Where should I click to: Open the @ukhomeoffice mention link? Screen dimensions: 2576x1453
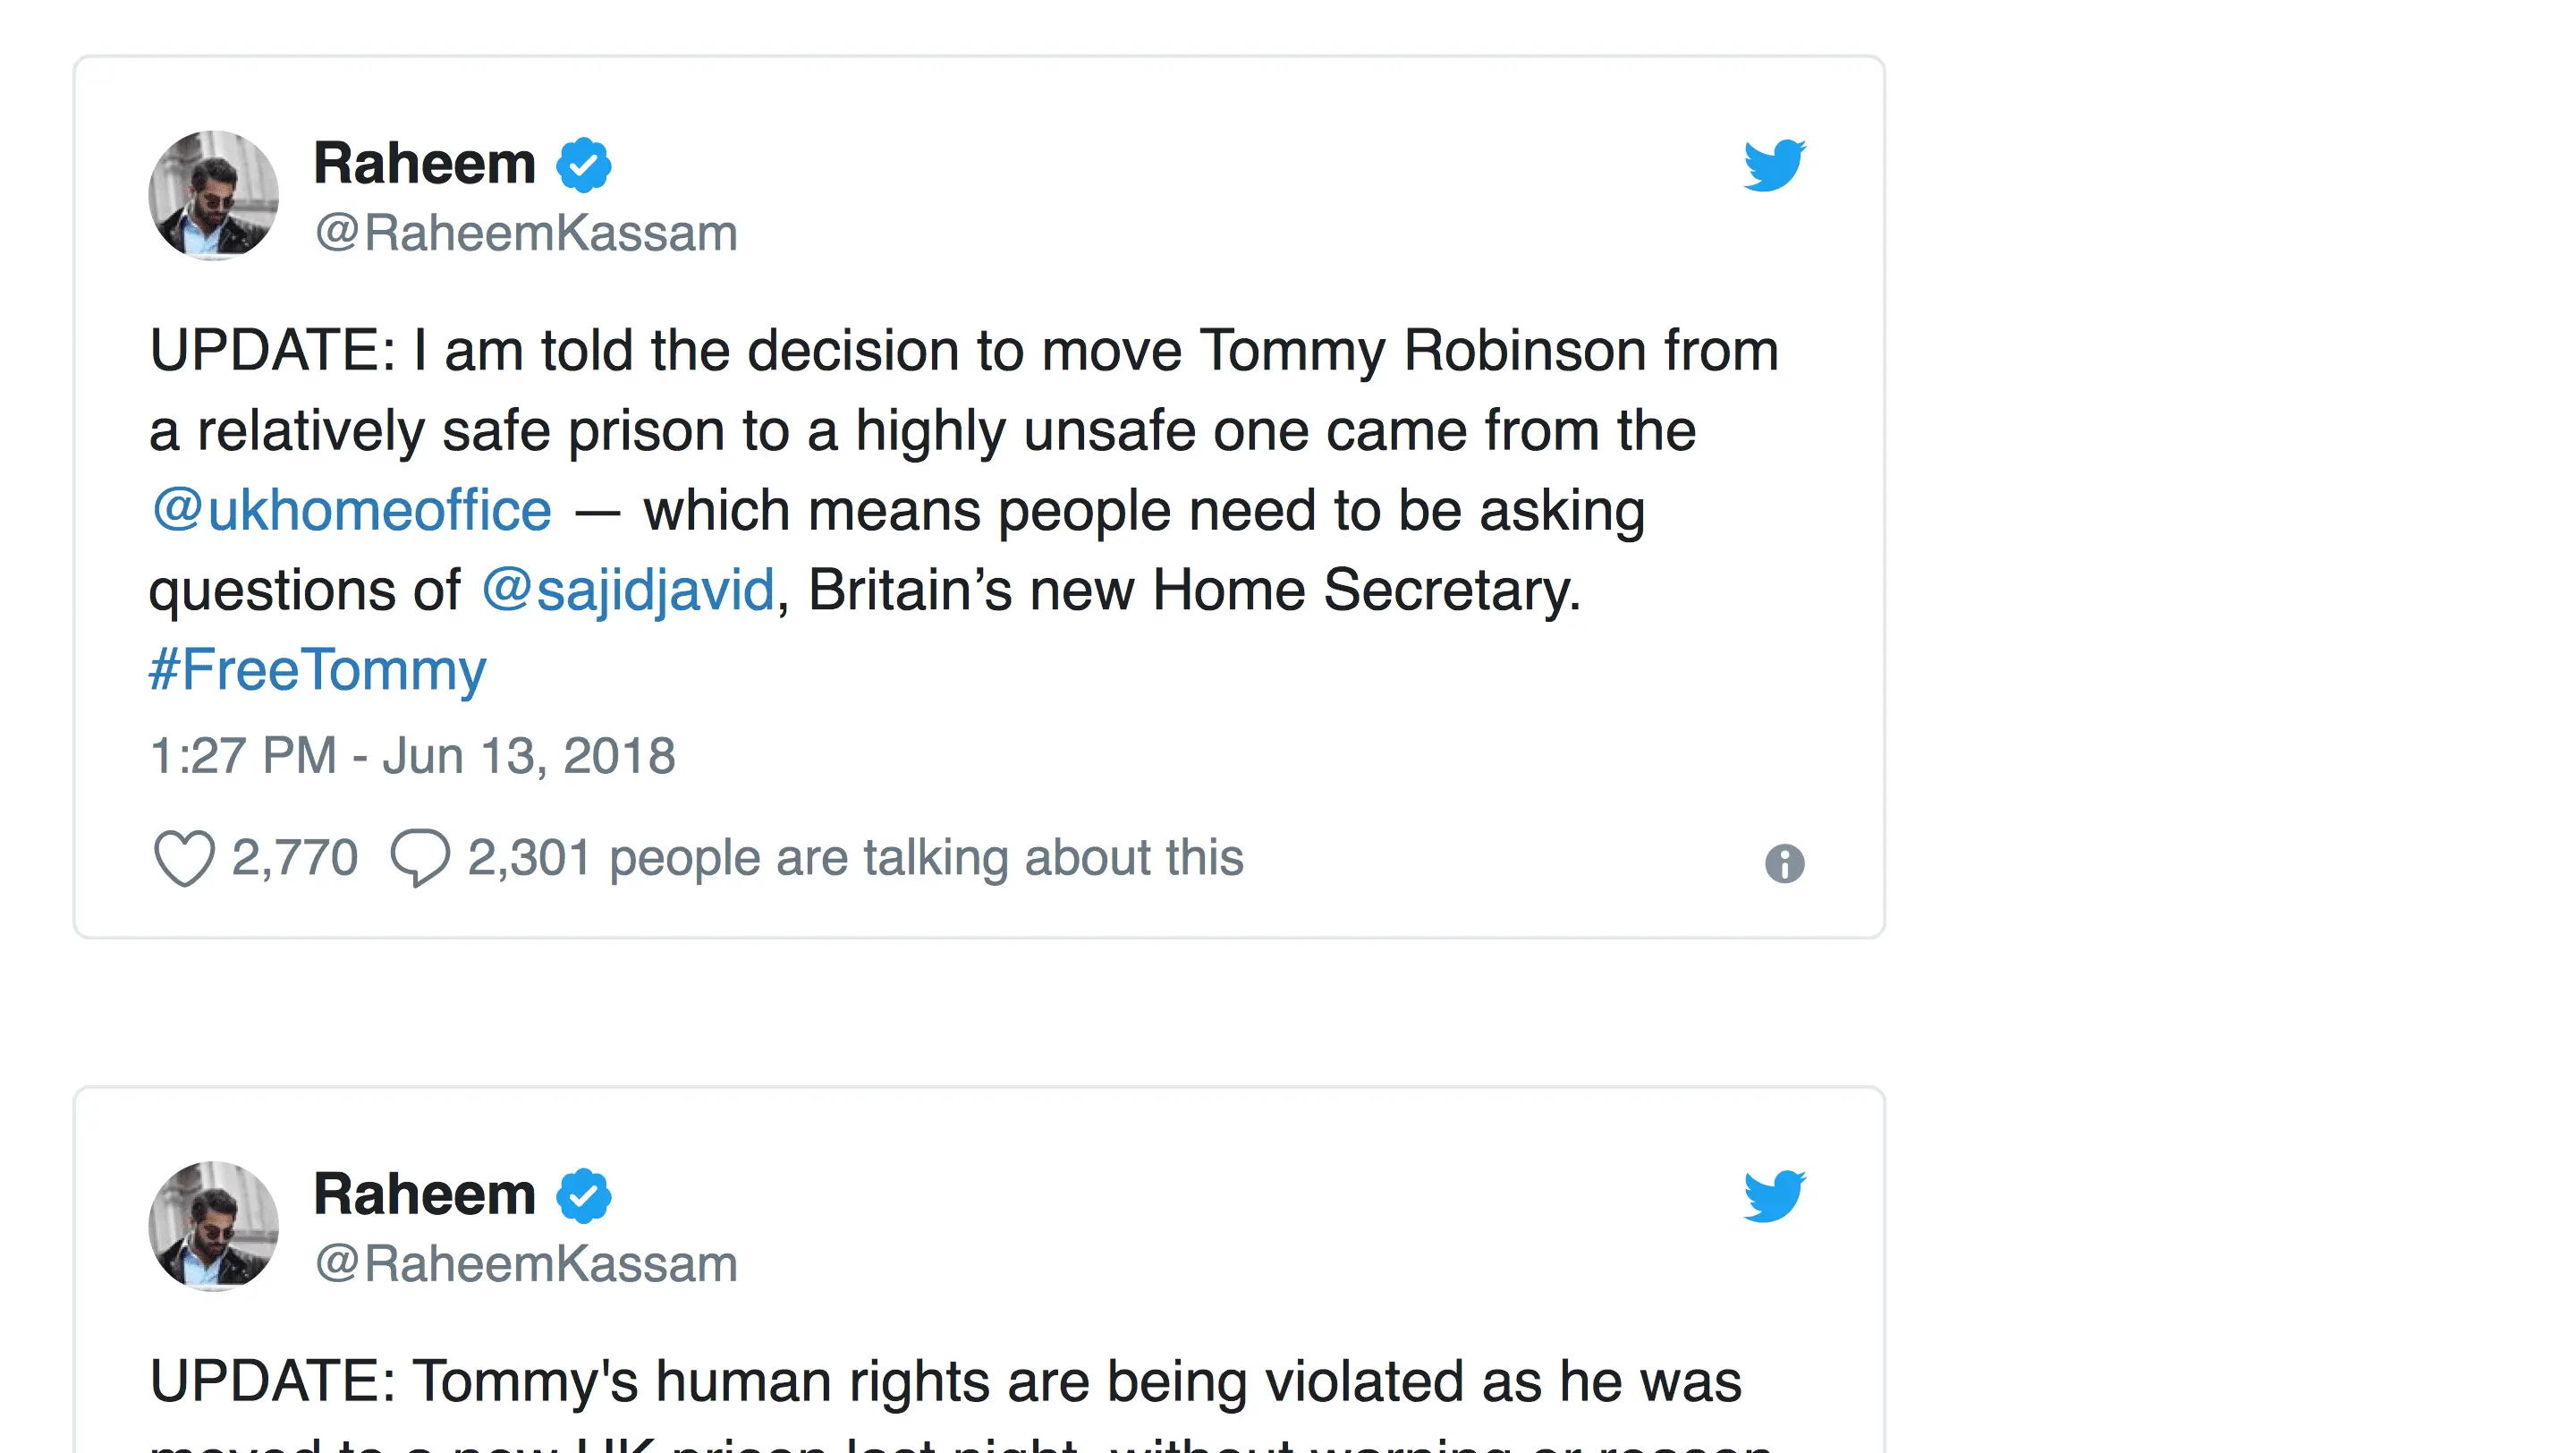pyautogui.click(x=351, y=510)
